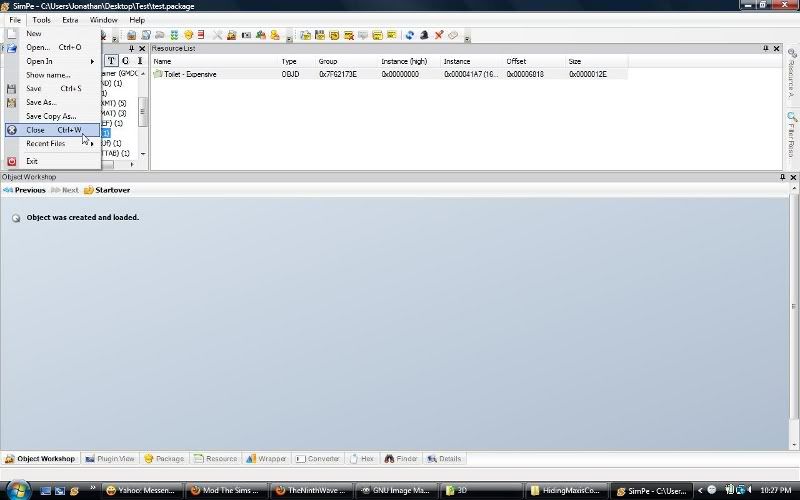This screenshot has height=500, width=800.
Task: Open the Tools menu
Action: pyautogui.click(x=41, y=20)
